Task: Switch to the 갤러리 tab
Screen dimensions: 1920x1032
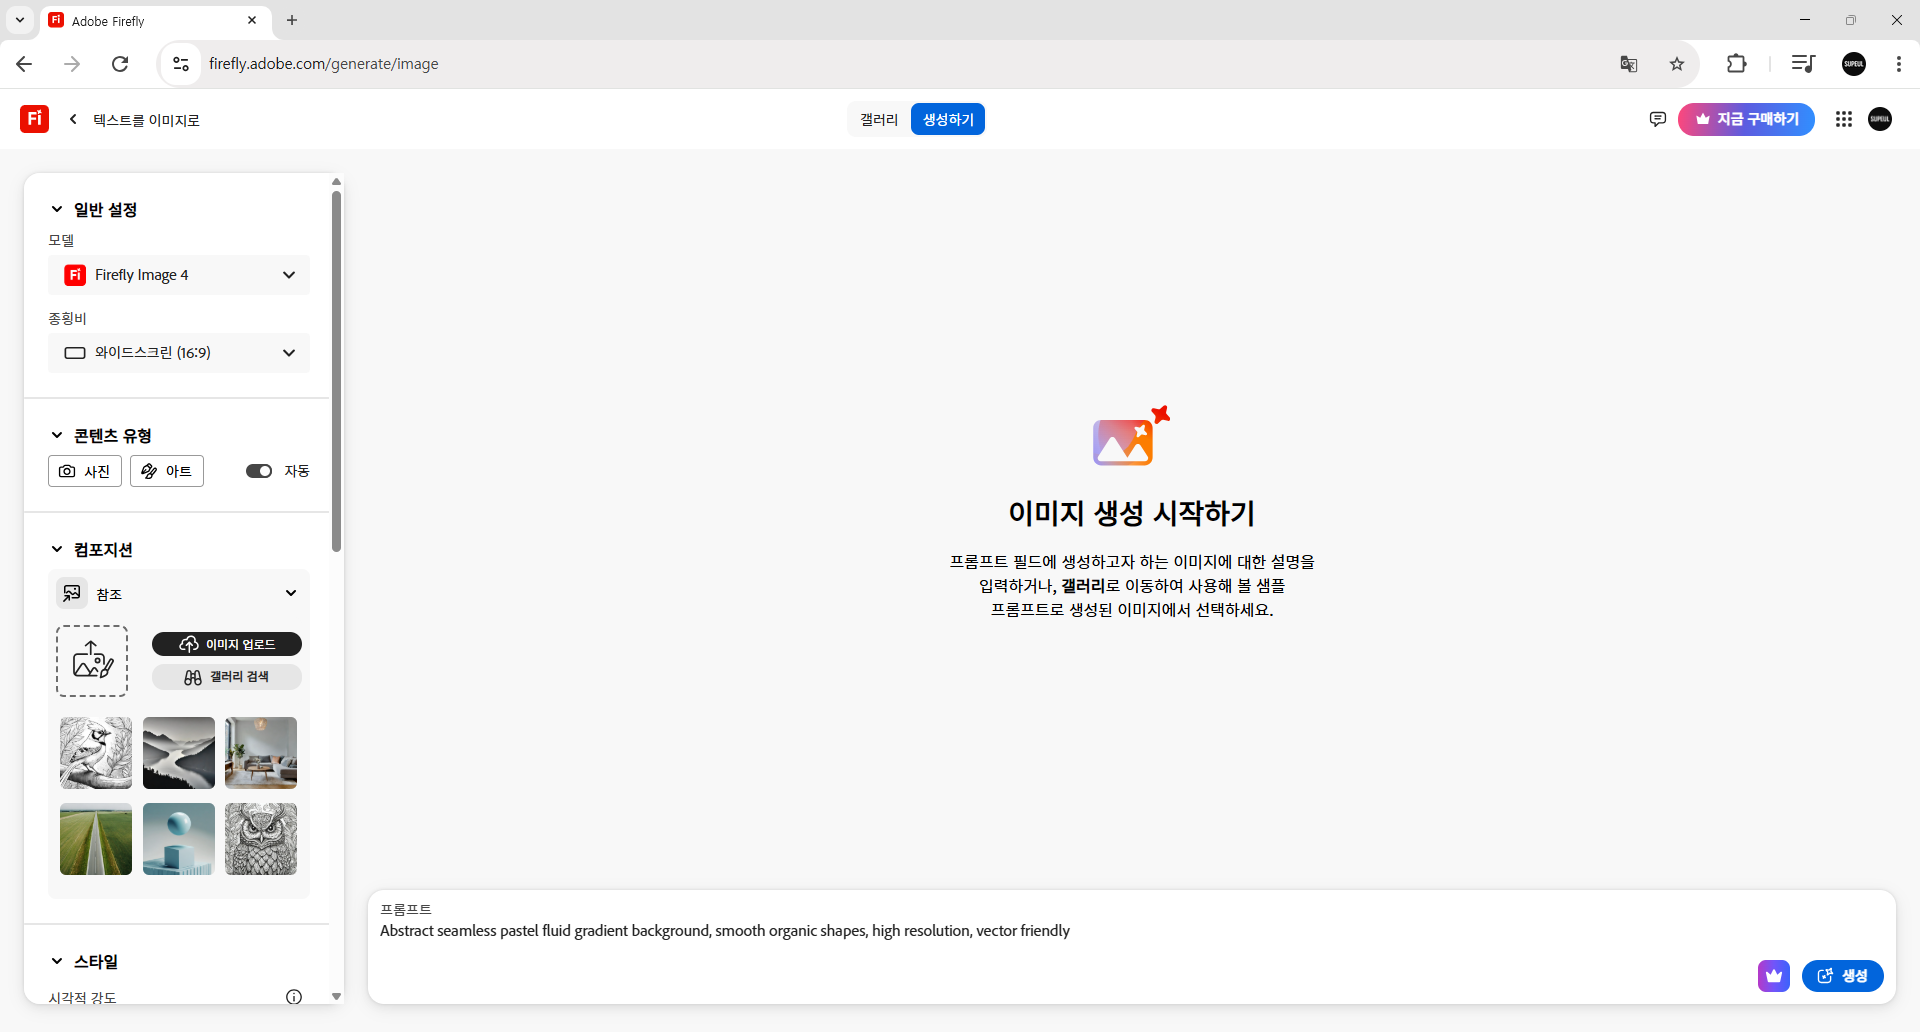Action: [x=879, y=119]
